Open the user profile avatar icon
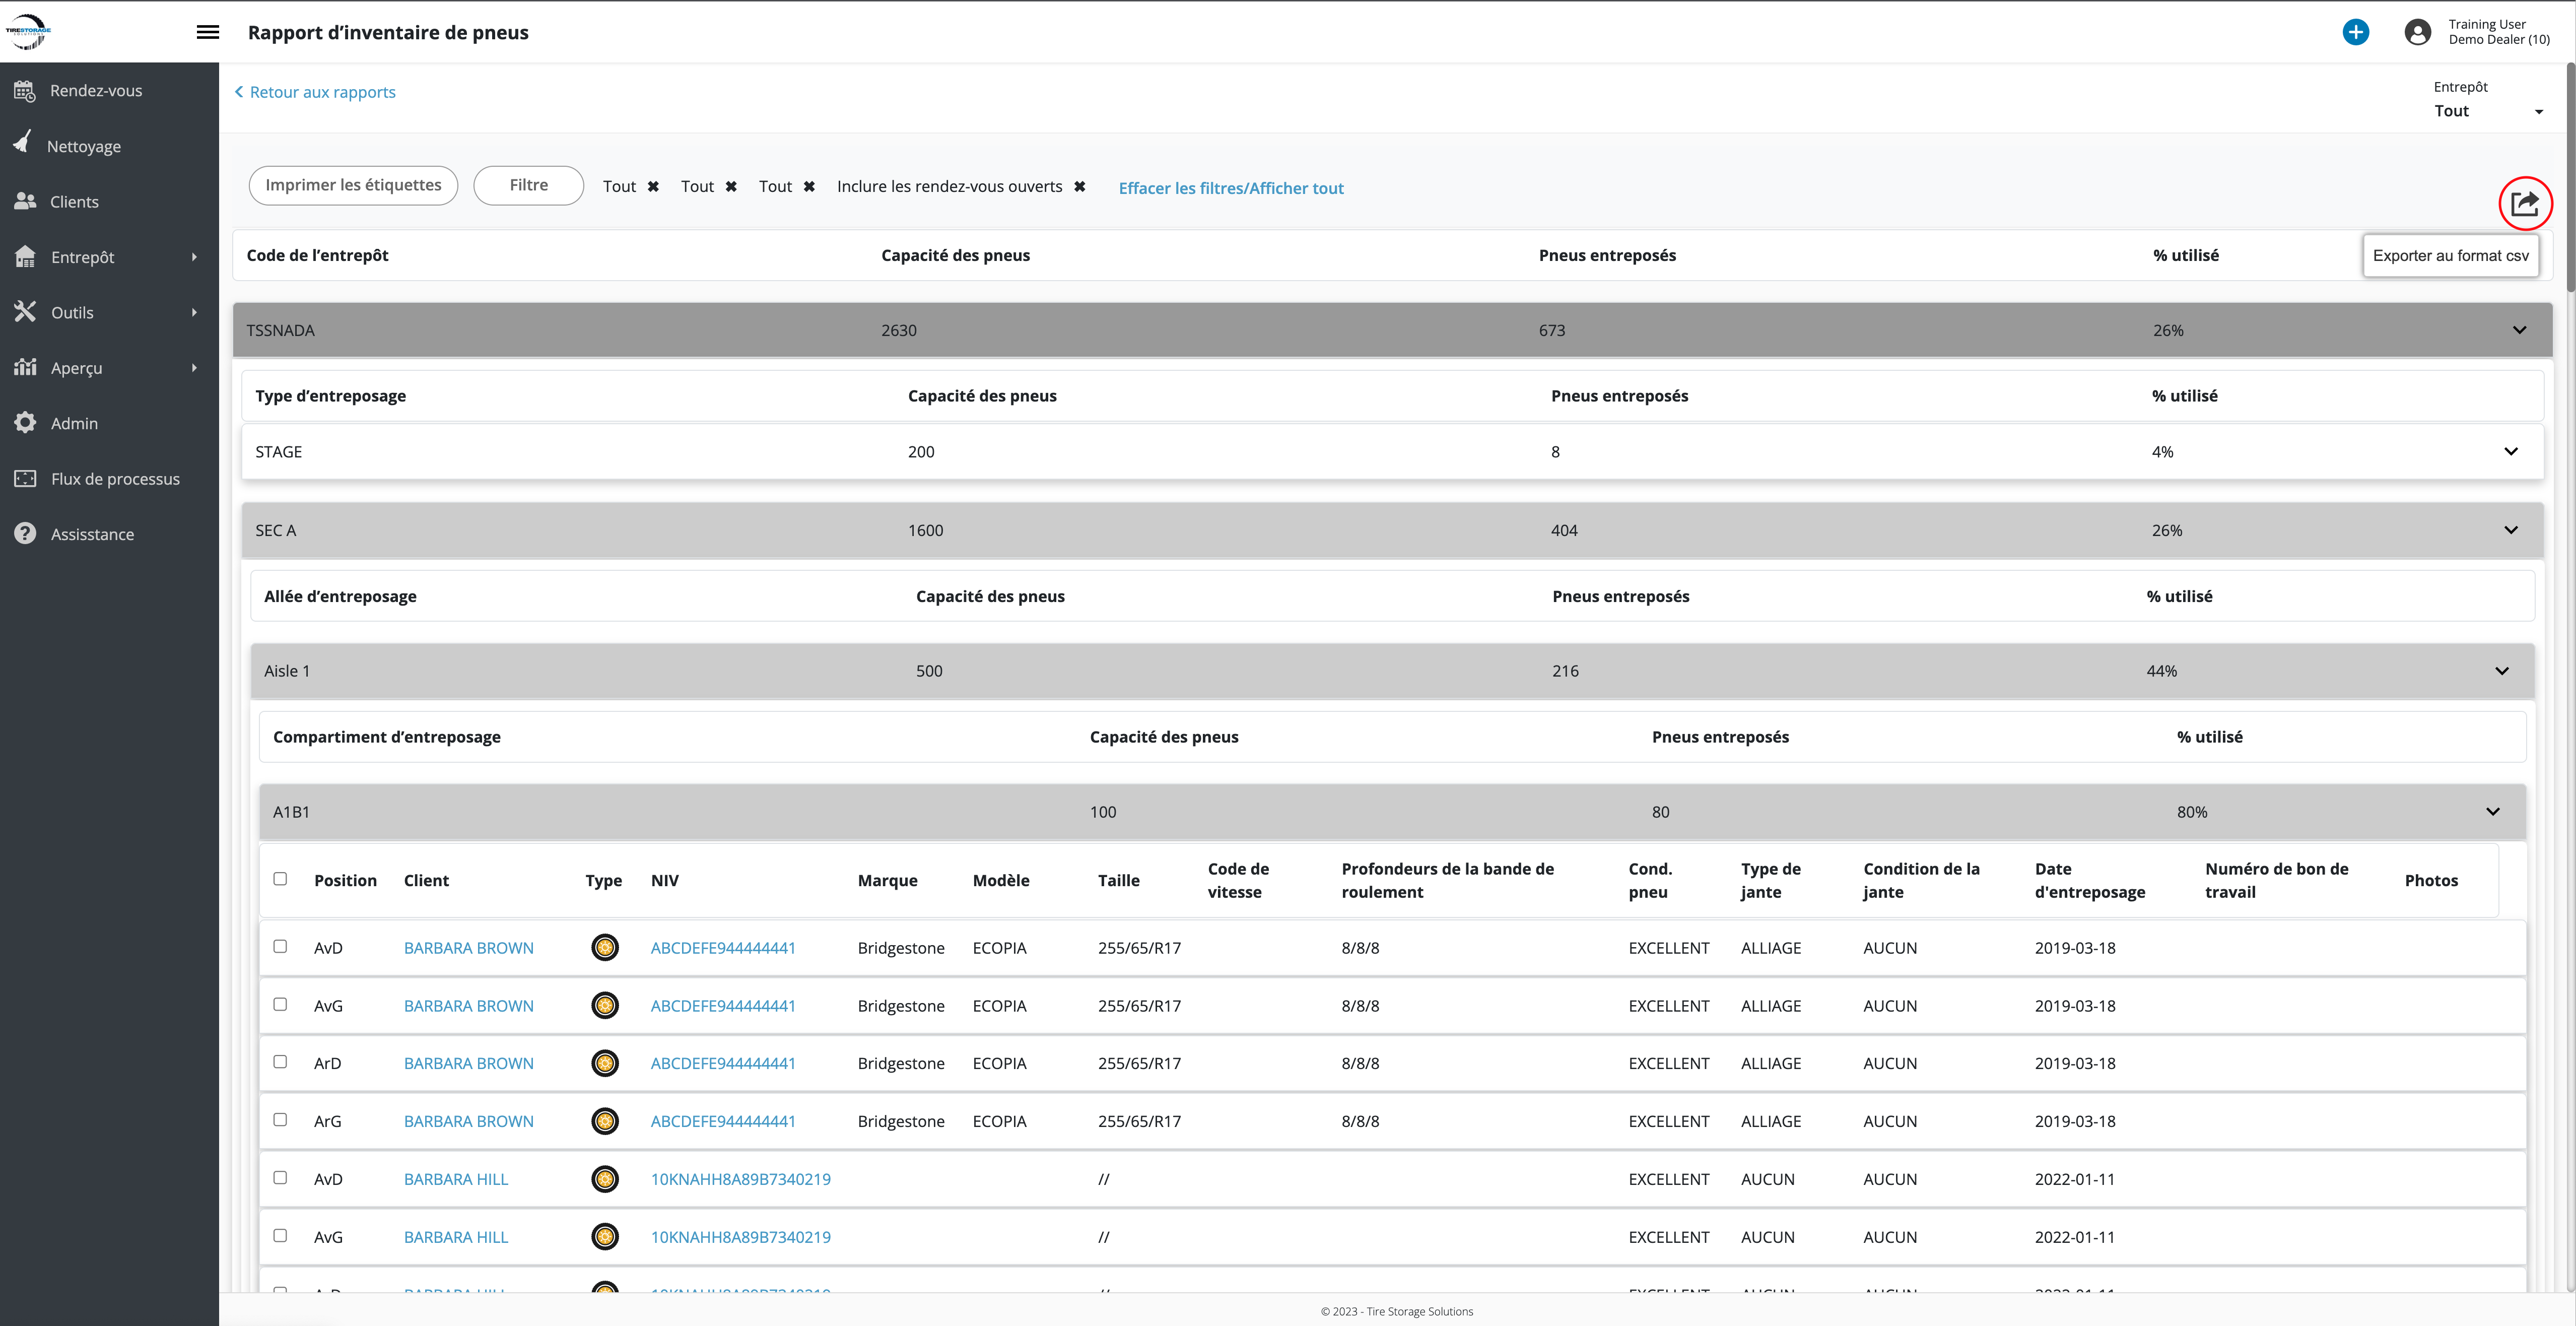Screen dimensions: 2576x1326 tap(2417, 32)
